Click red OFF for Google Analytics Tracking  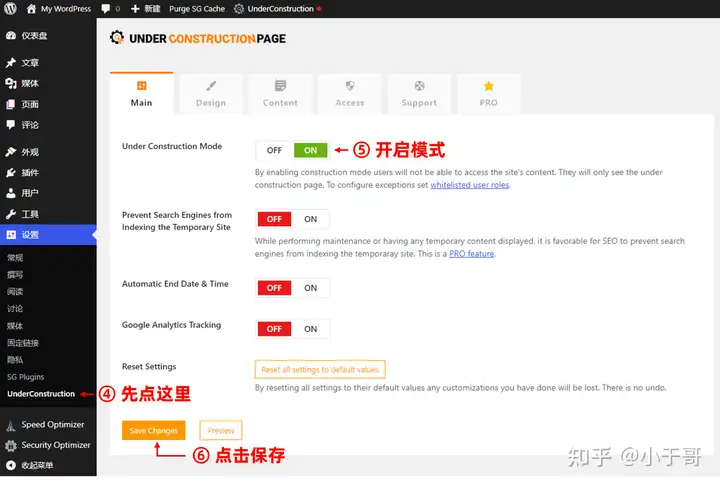click(274, 329)
